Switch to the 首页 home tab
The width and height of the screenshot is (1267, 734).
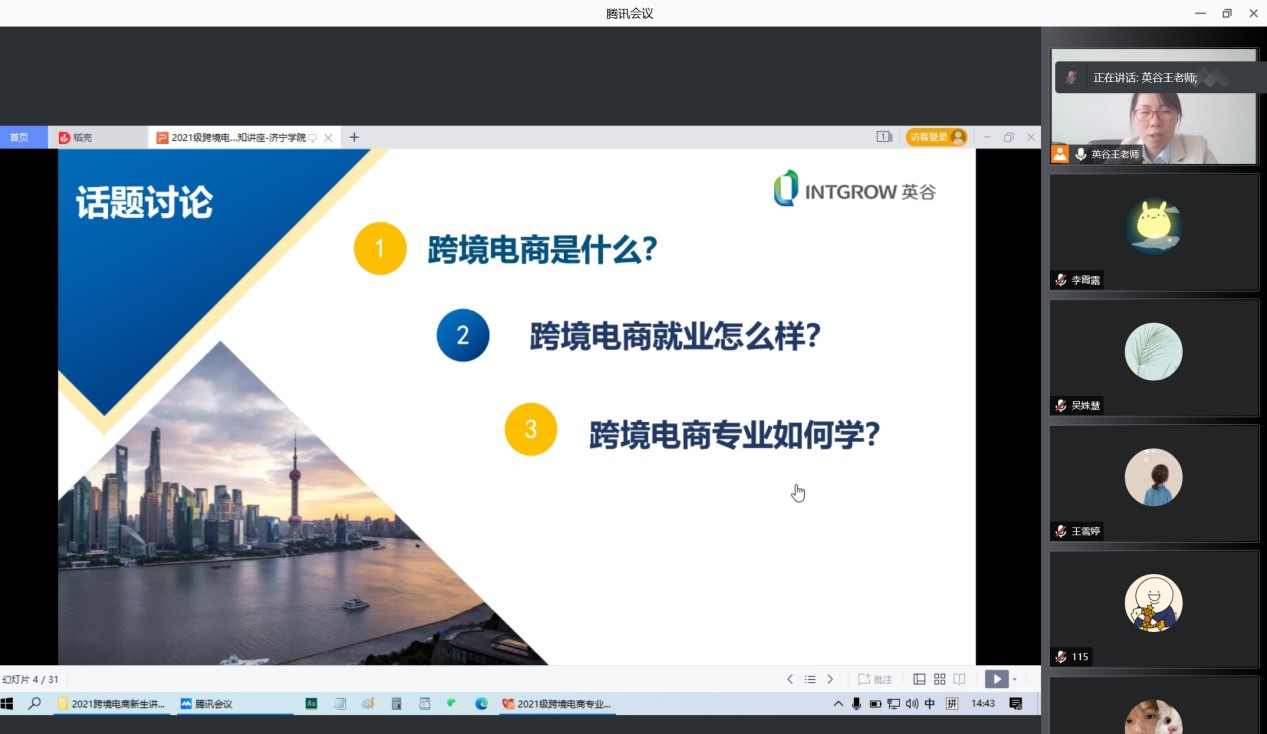point(20,137)
